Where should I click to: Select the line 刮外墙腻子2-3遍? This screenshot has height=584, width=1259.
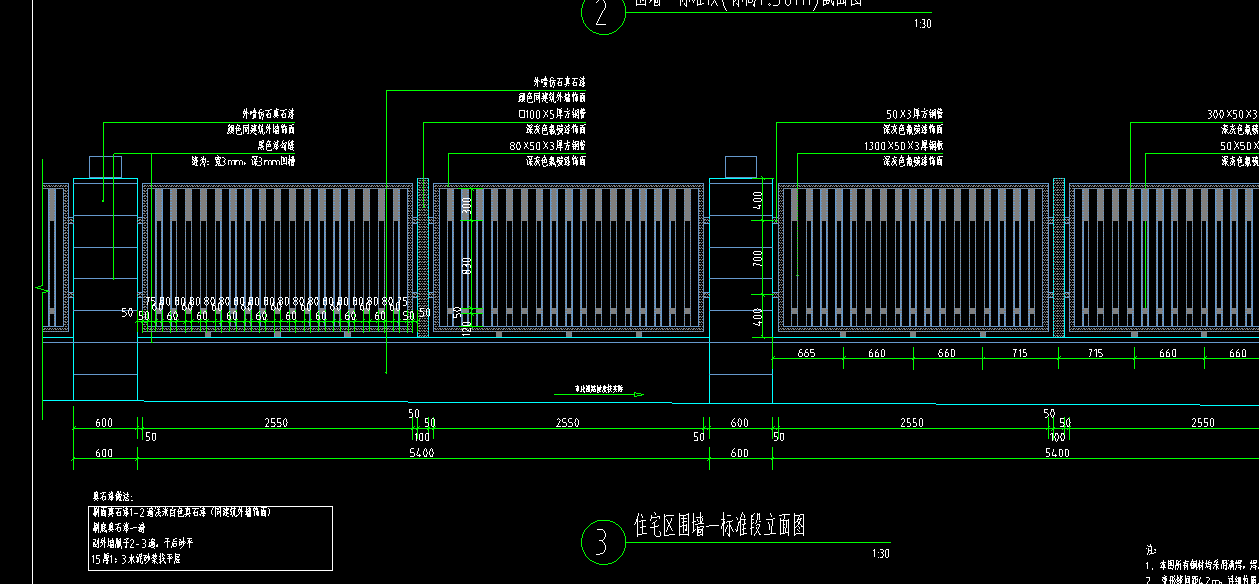(x=141, y=543)
